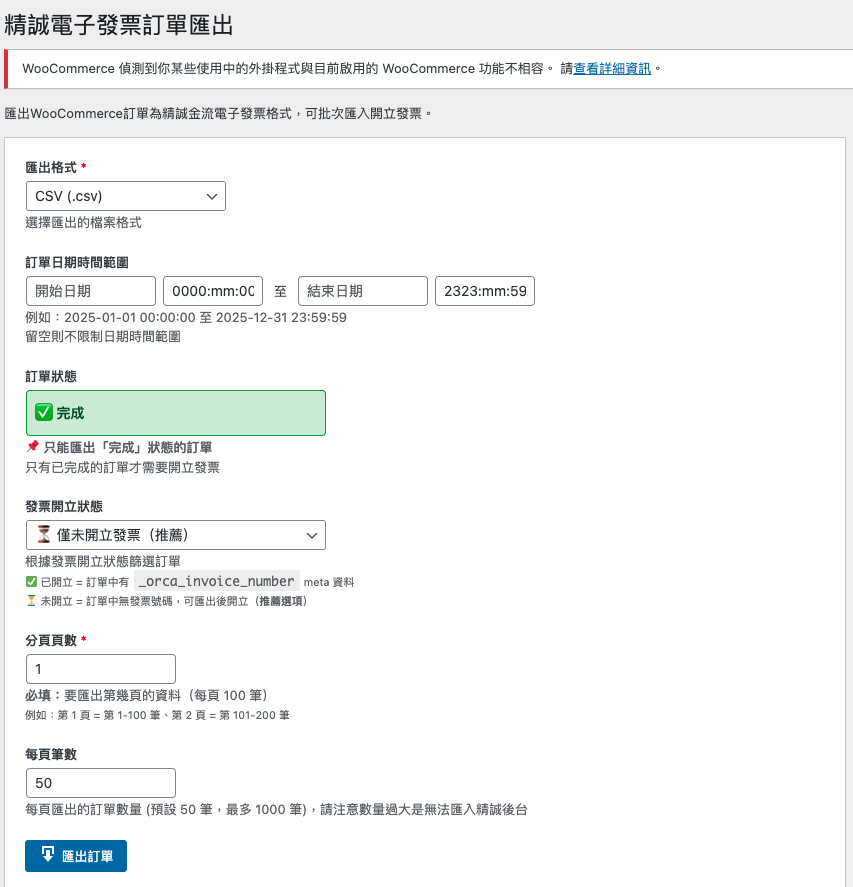Click the green check icon beside 已開立 legend

pos(31,582)
